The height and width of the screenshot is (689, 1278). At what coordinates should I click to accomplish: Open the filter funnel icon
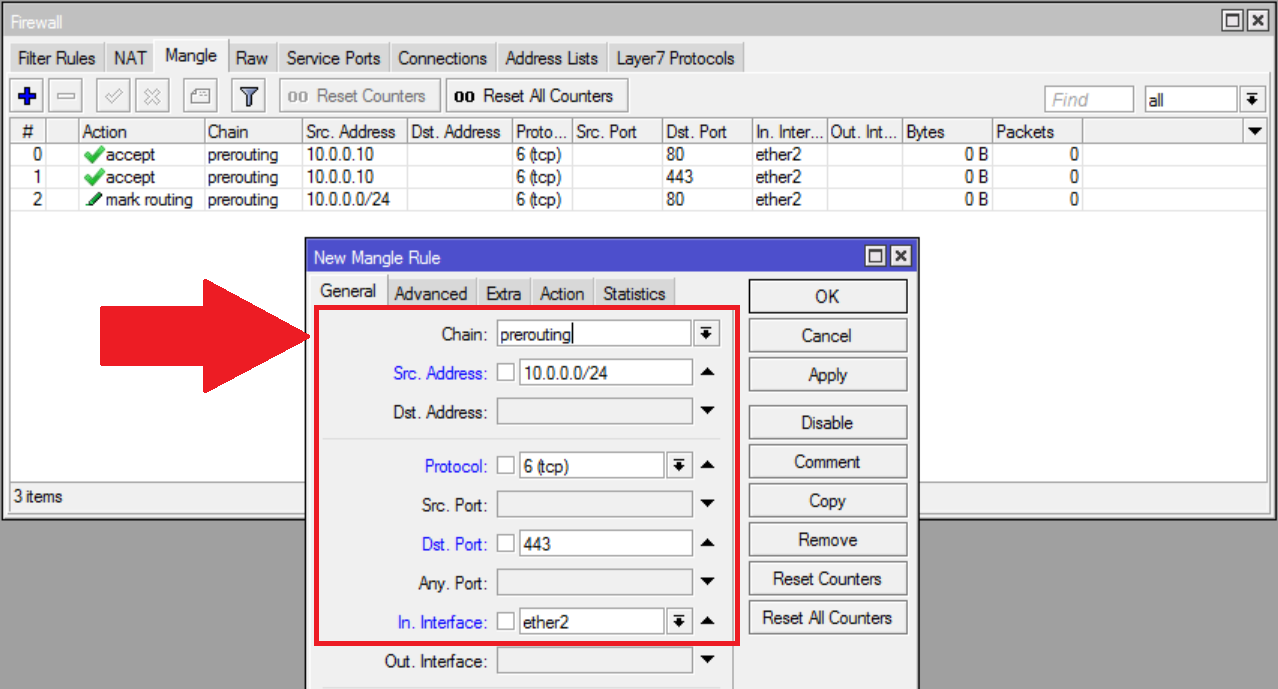(x=248, y=97)
